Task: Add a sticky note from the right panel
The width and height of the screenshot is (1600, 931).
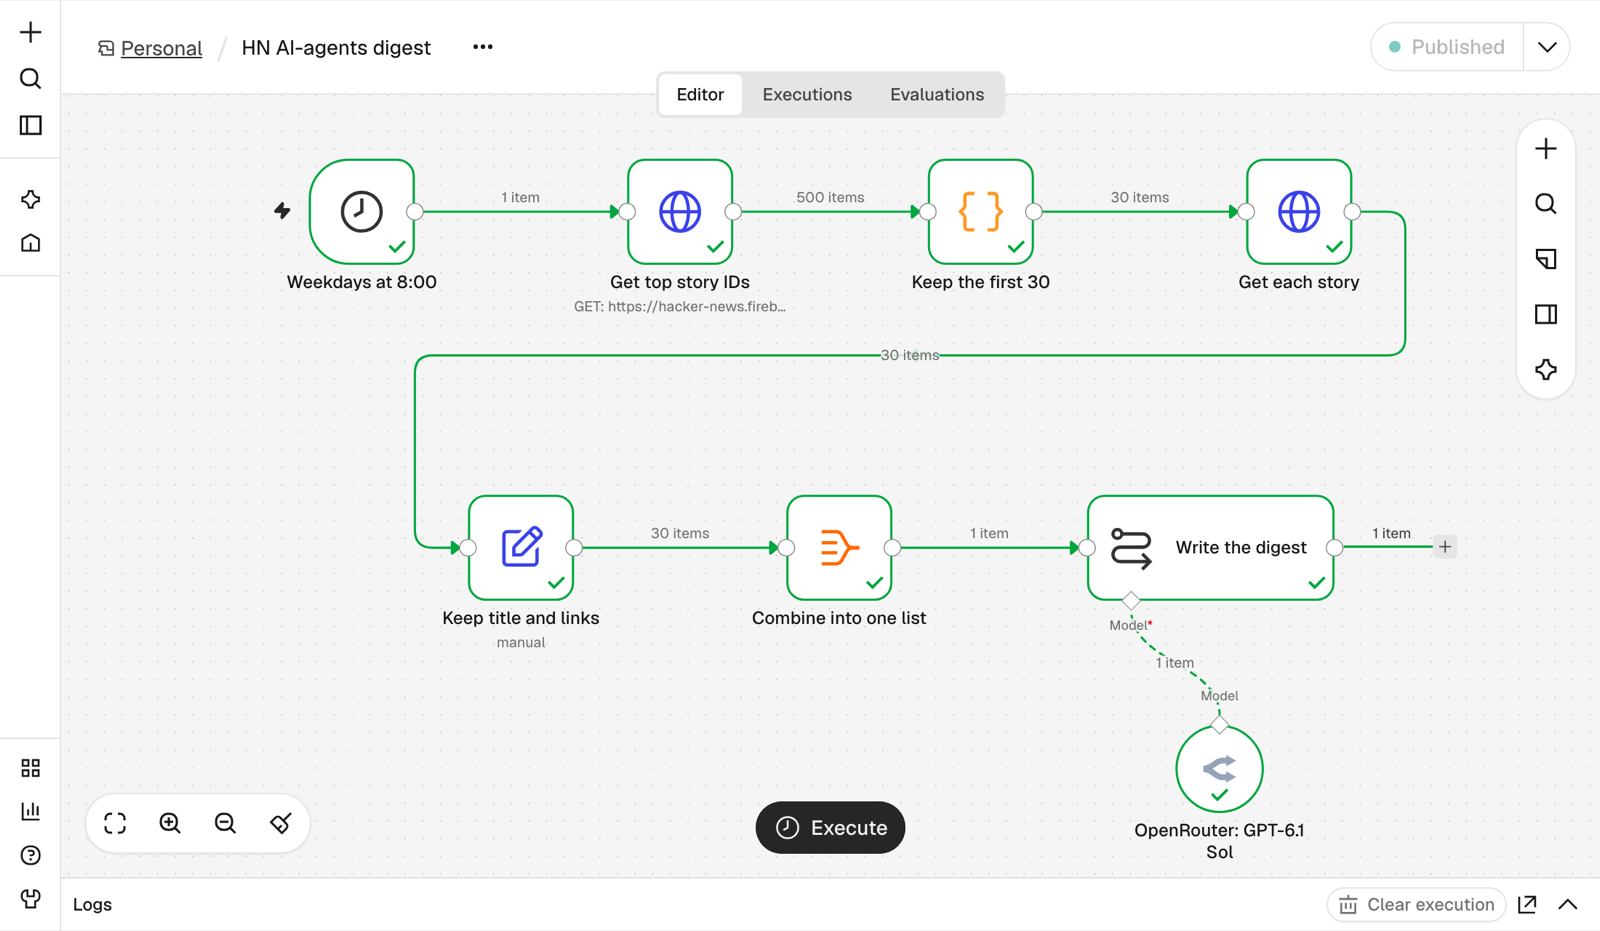Action: tap(1546, 259)
